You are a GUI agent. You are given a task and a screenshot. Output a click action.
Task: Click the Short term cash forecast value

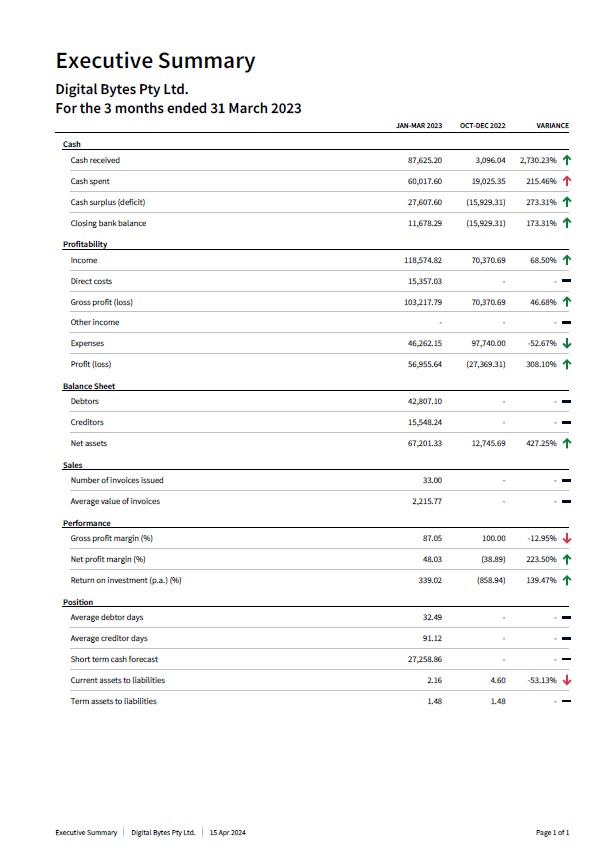(425, 659)
